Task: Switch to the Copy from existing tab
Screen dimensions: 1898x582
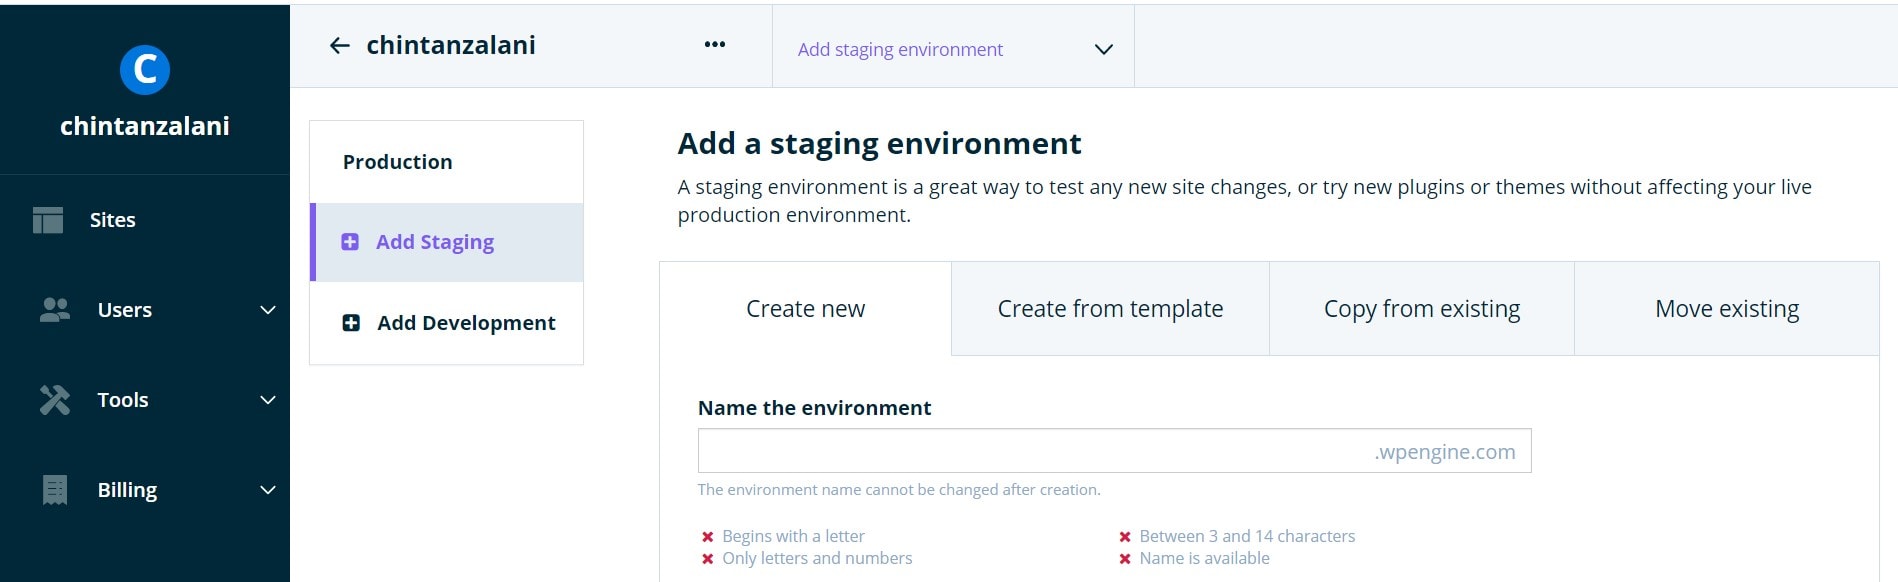Action: click(x=1421, y=309)
